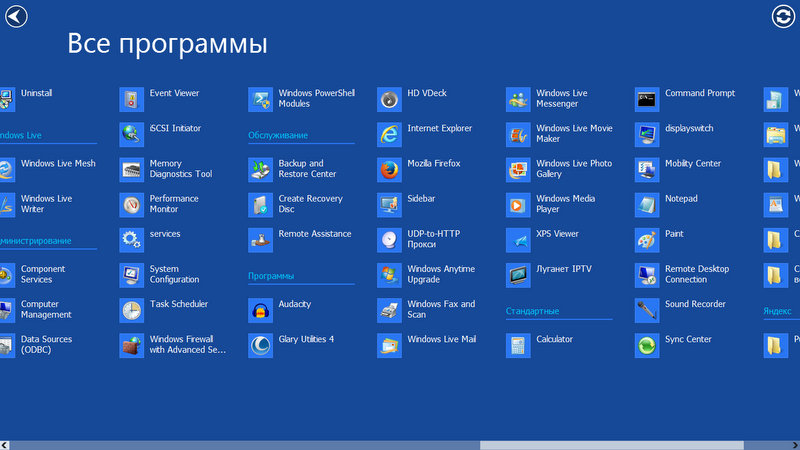Launch Windows Media Player icon

tap(518, 205)
